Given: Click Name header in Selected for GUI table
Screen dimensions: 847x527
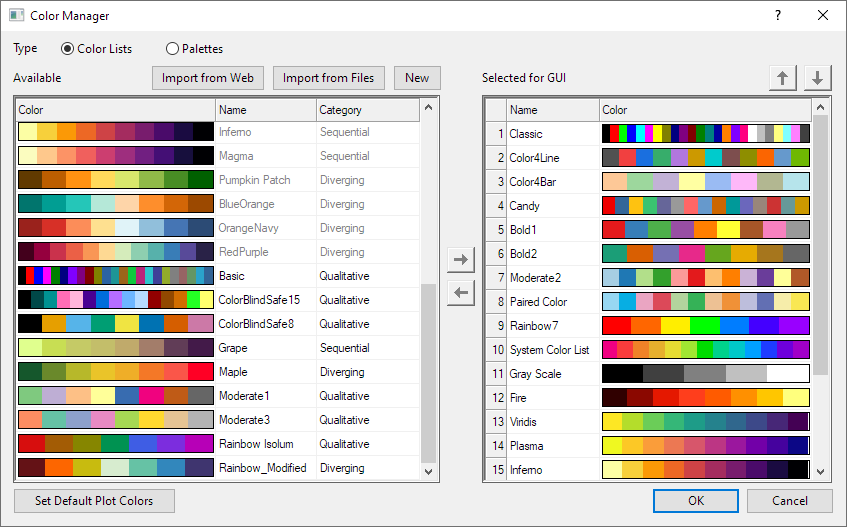Looking at the screenshot, I should click(x=553, y=110).
